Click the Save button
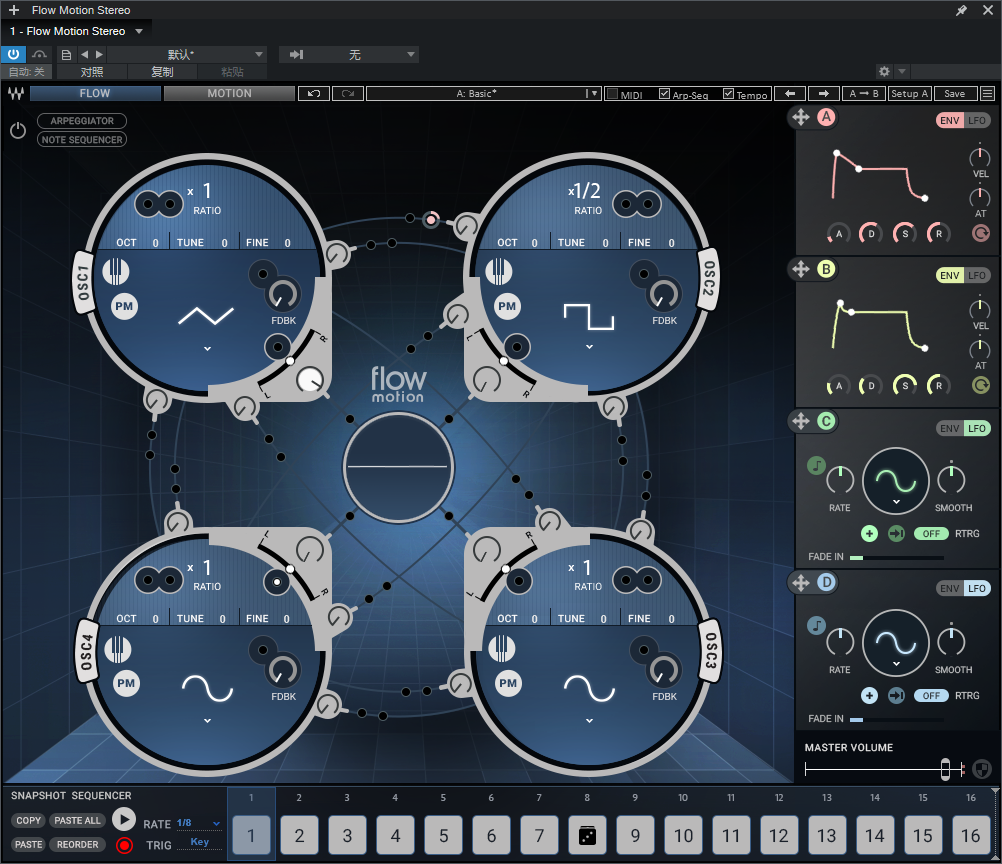The width and height of the screenshot is (1002, 864). (x=955, y=93)
